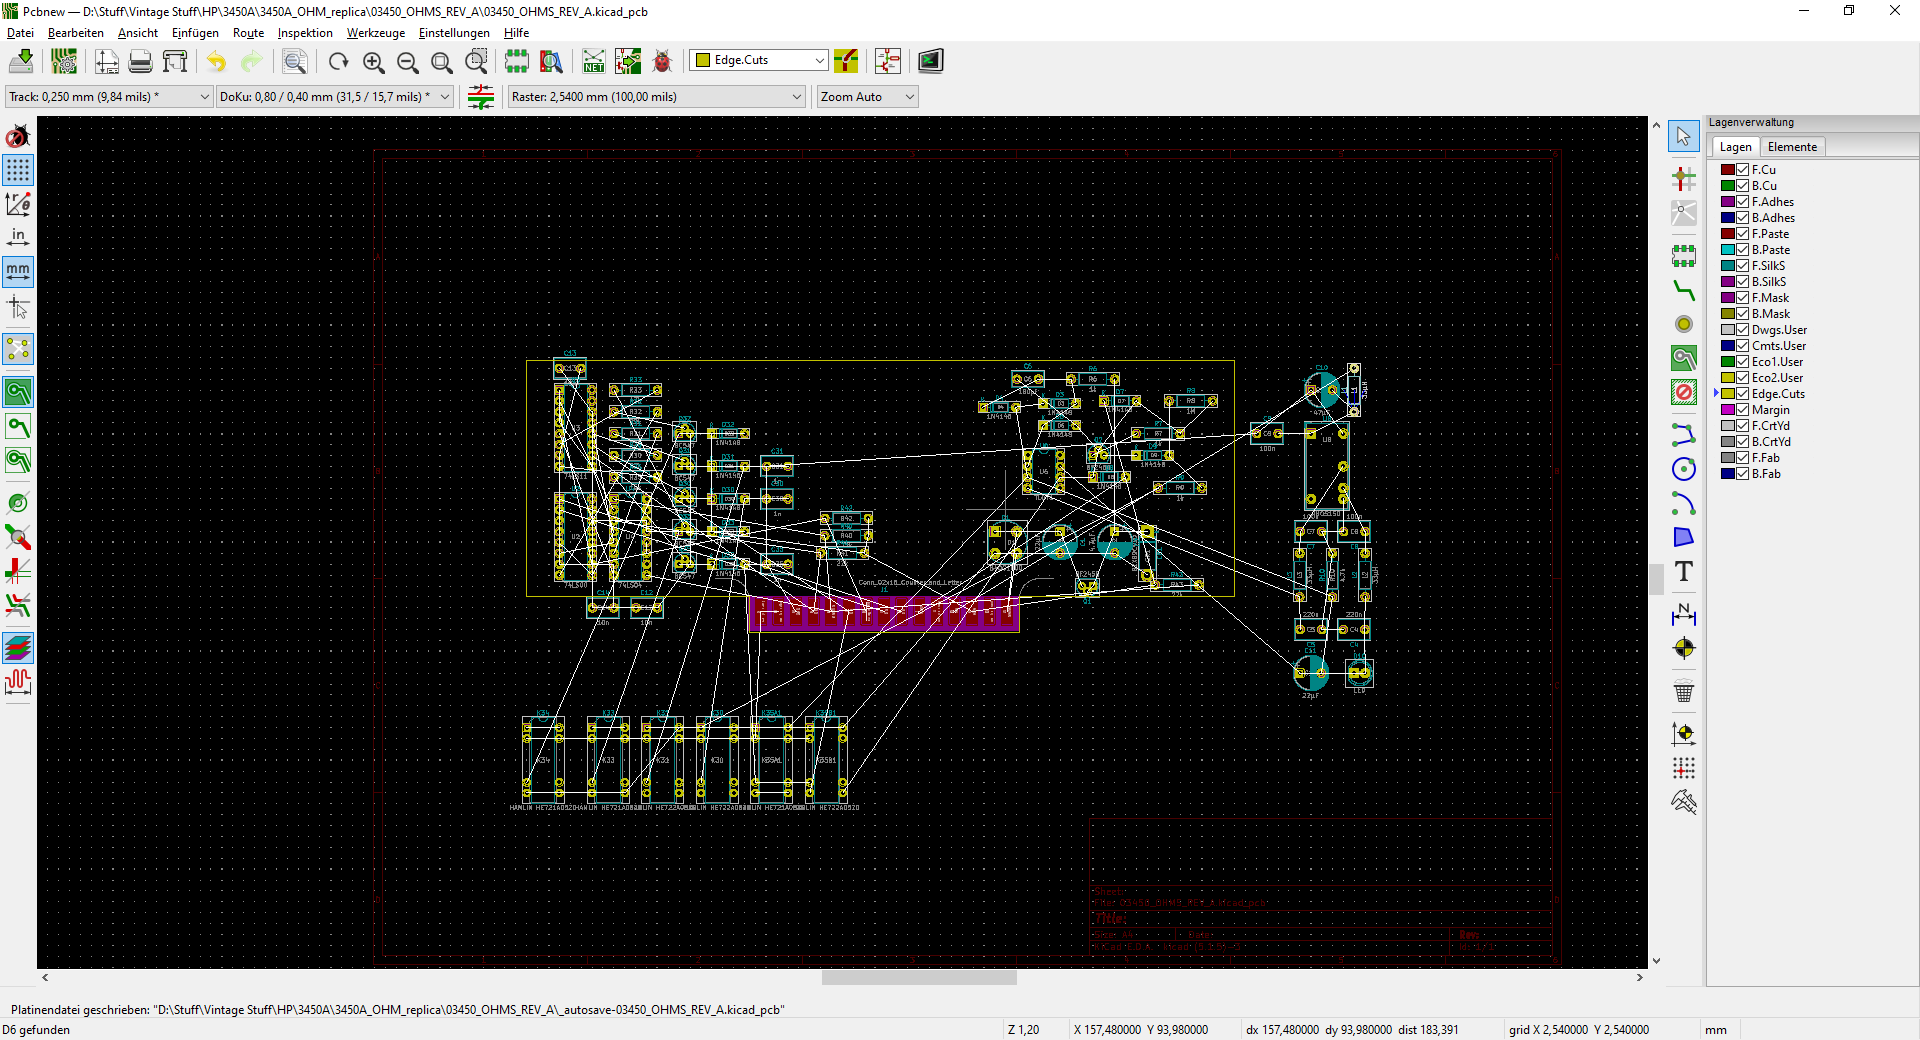Screen dimensions: 1920x1040
Task: Toggle B.Cu layer visibility checkbox
Action: coord(1742,186)
